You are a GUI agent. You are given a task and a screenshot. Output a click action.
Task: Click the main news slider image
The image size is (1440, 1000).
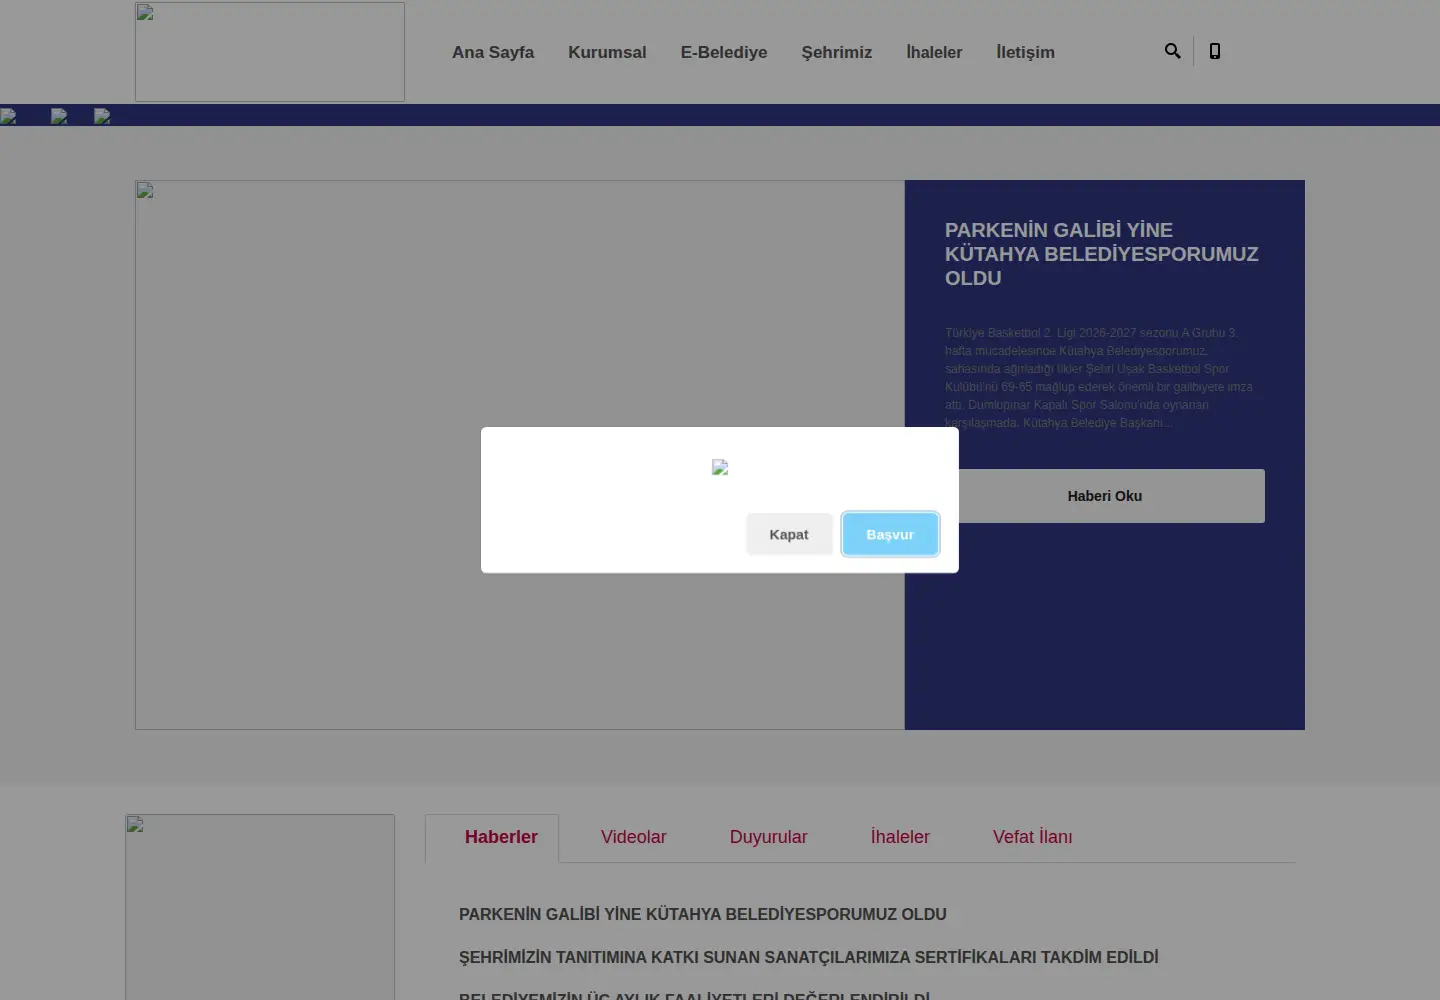[520, 455]
